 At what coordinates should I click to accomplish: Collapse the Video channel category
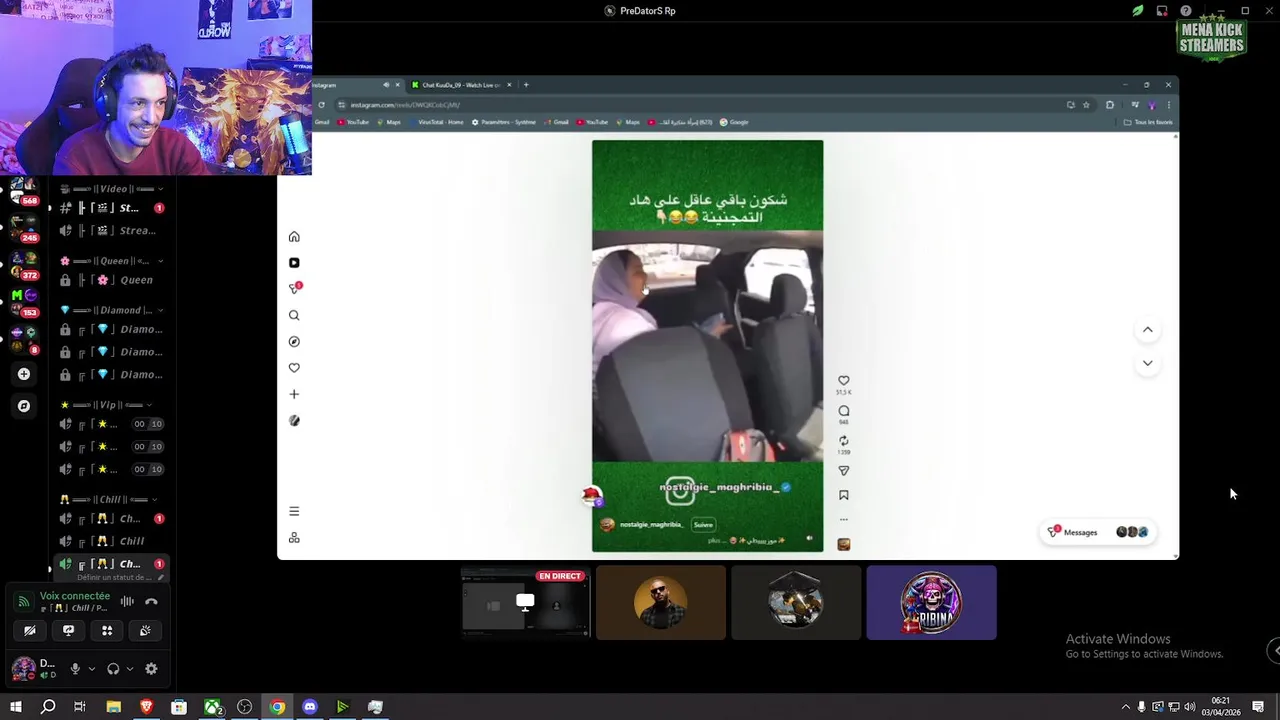(x=111, y=189)
